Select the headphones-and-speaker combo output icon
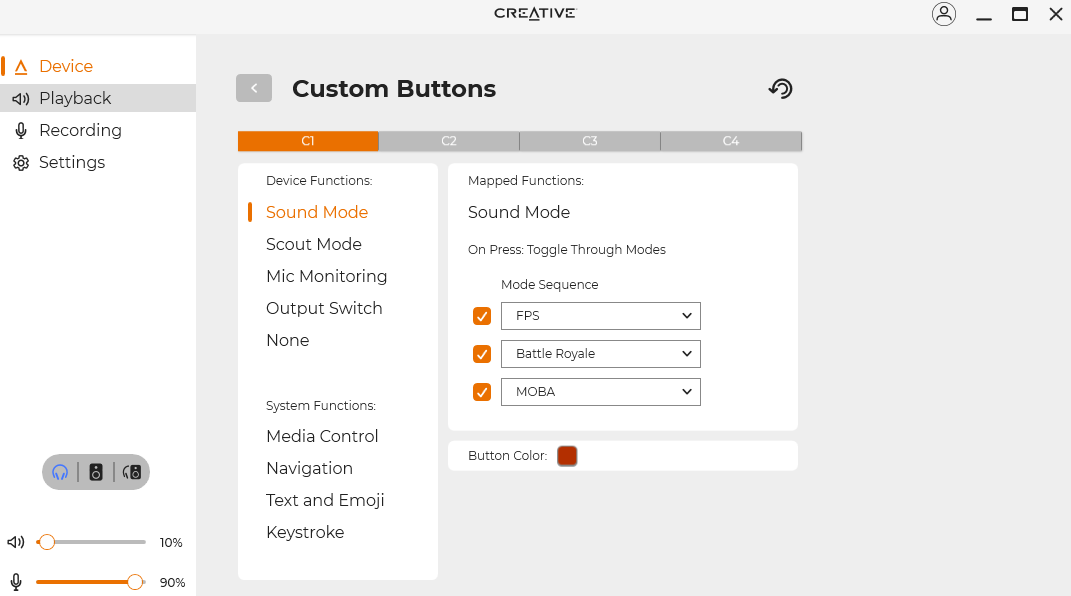The height and width of the screenshot is (596, 1071). 132,472
